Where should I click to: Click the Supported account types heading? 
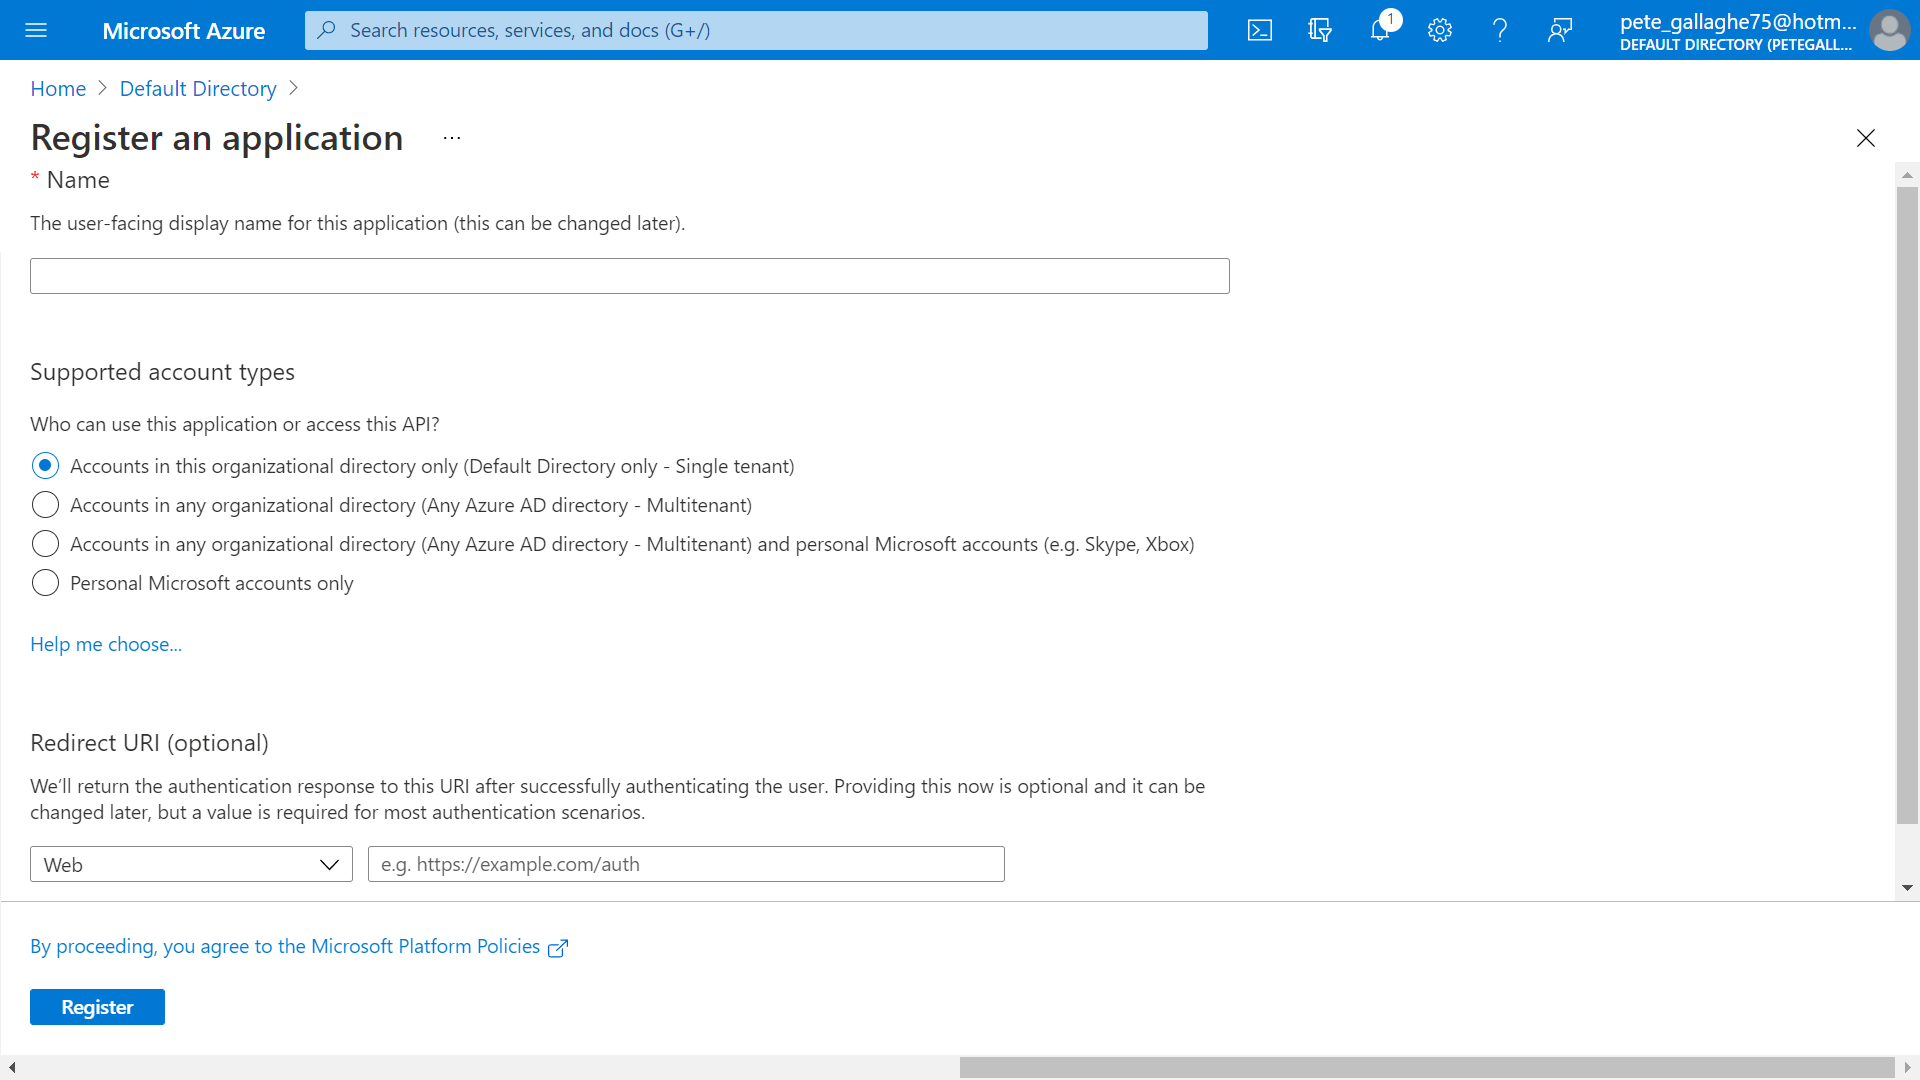(x=162, y=372)
